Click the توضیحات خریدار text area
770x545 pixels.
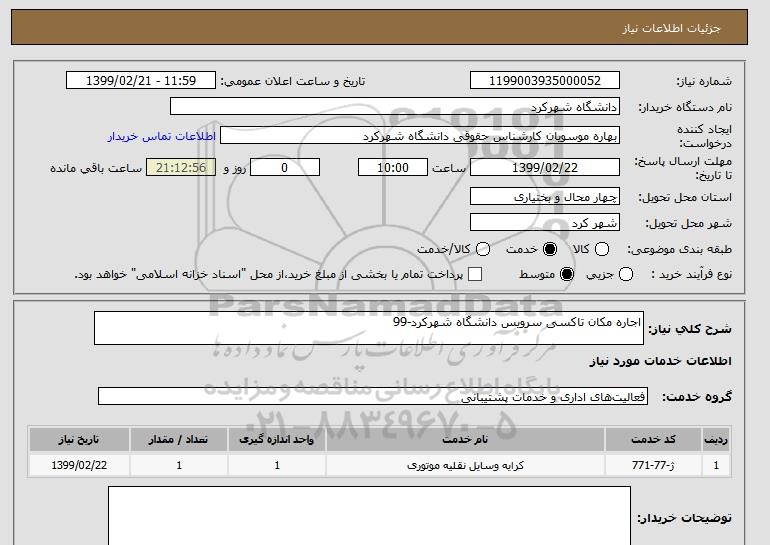point(369,516)
